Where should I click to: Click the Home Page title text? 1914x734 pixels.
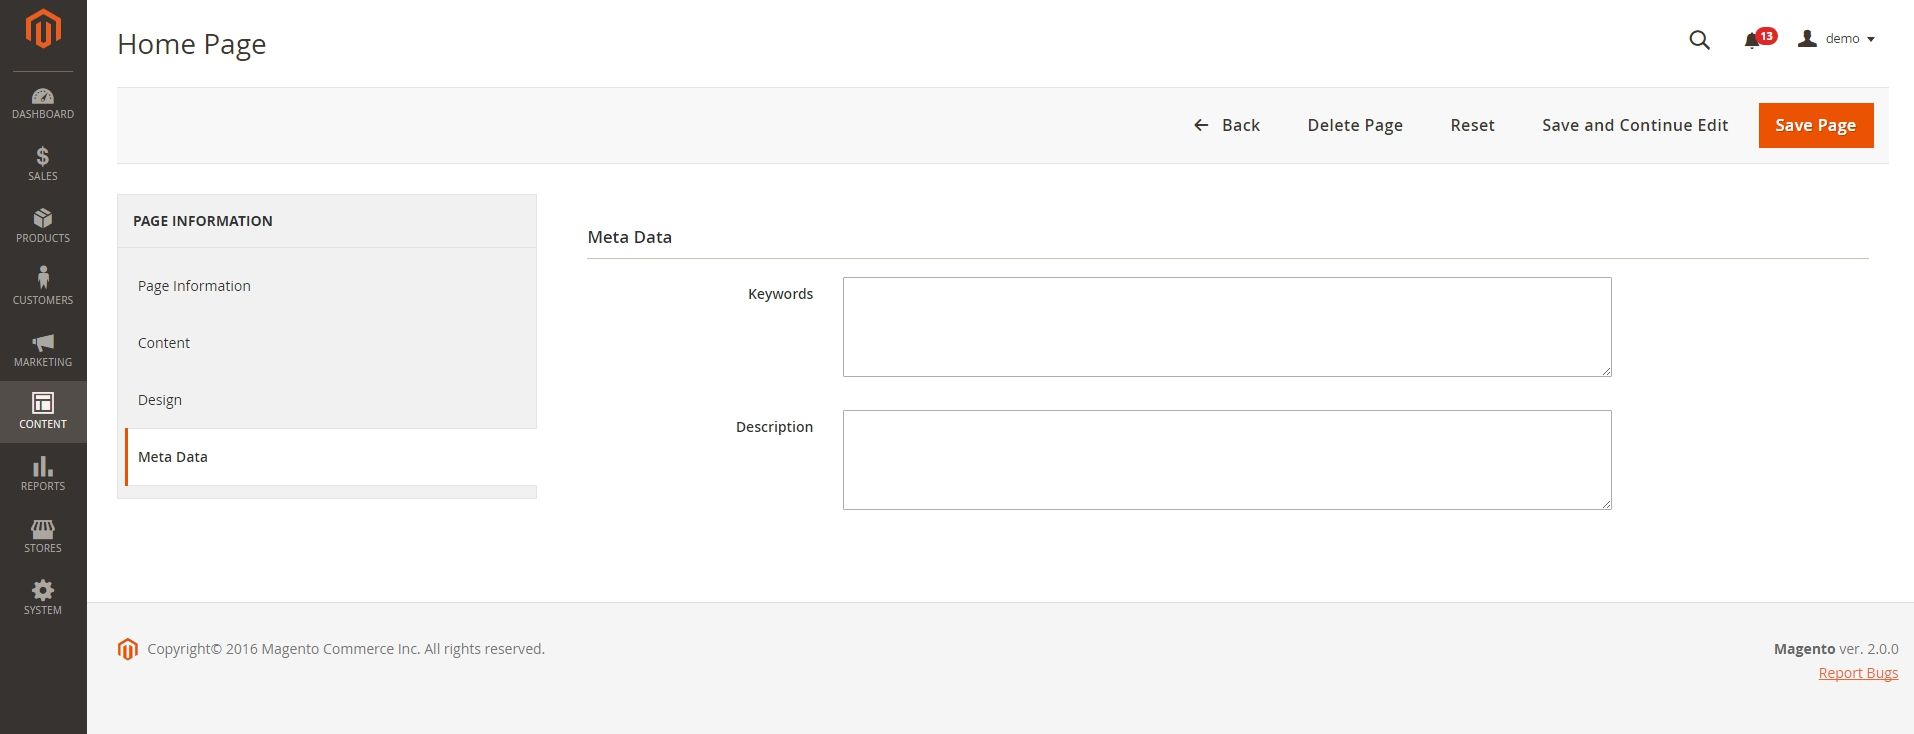coord(192,44)
